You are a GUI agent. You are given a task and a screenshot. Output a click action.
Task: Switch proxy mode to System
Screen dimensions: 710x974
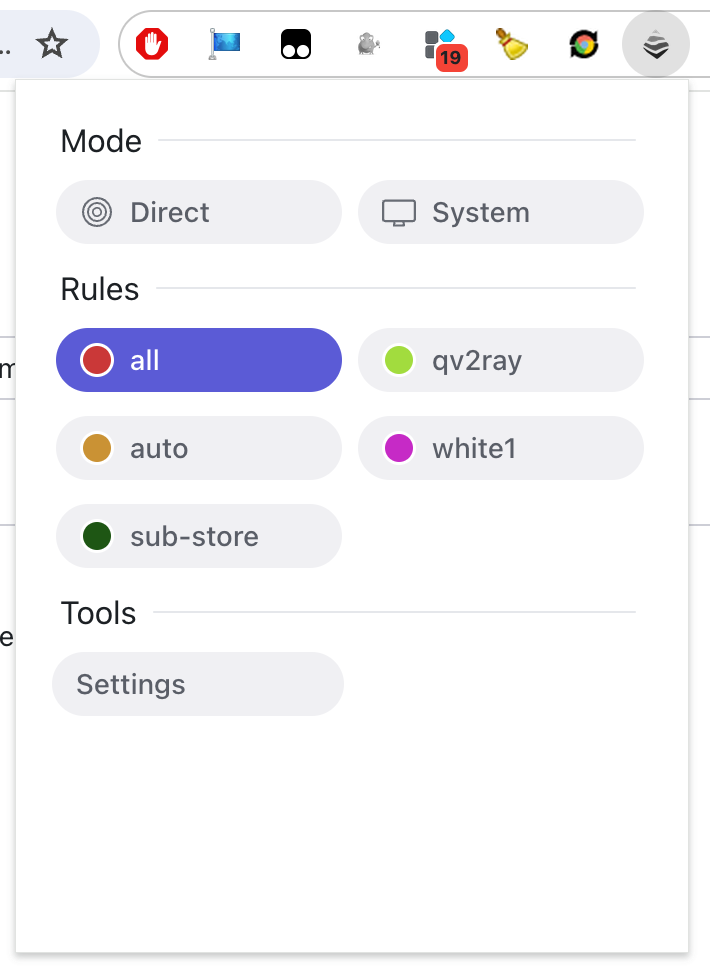(x=501, y=212)
